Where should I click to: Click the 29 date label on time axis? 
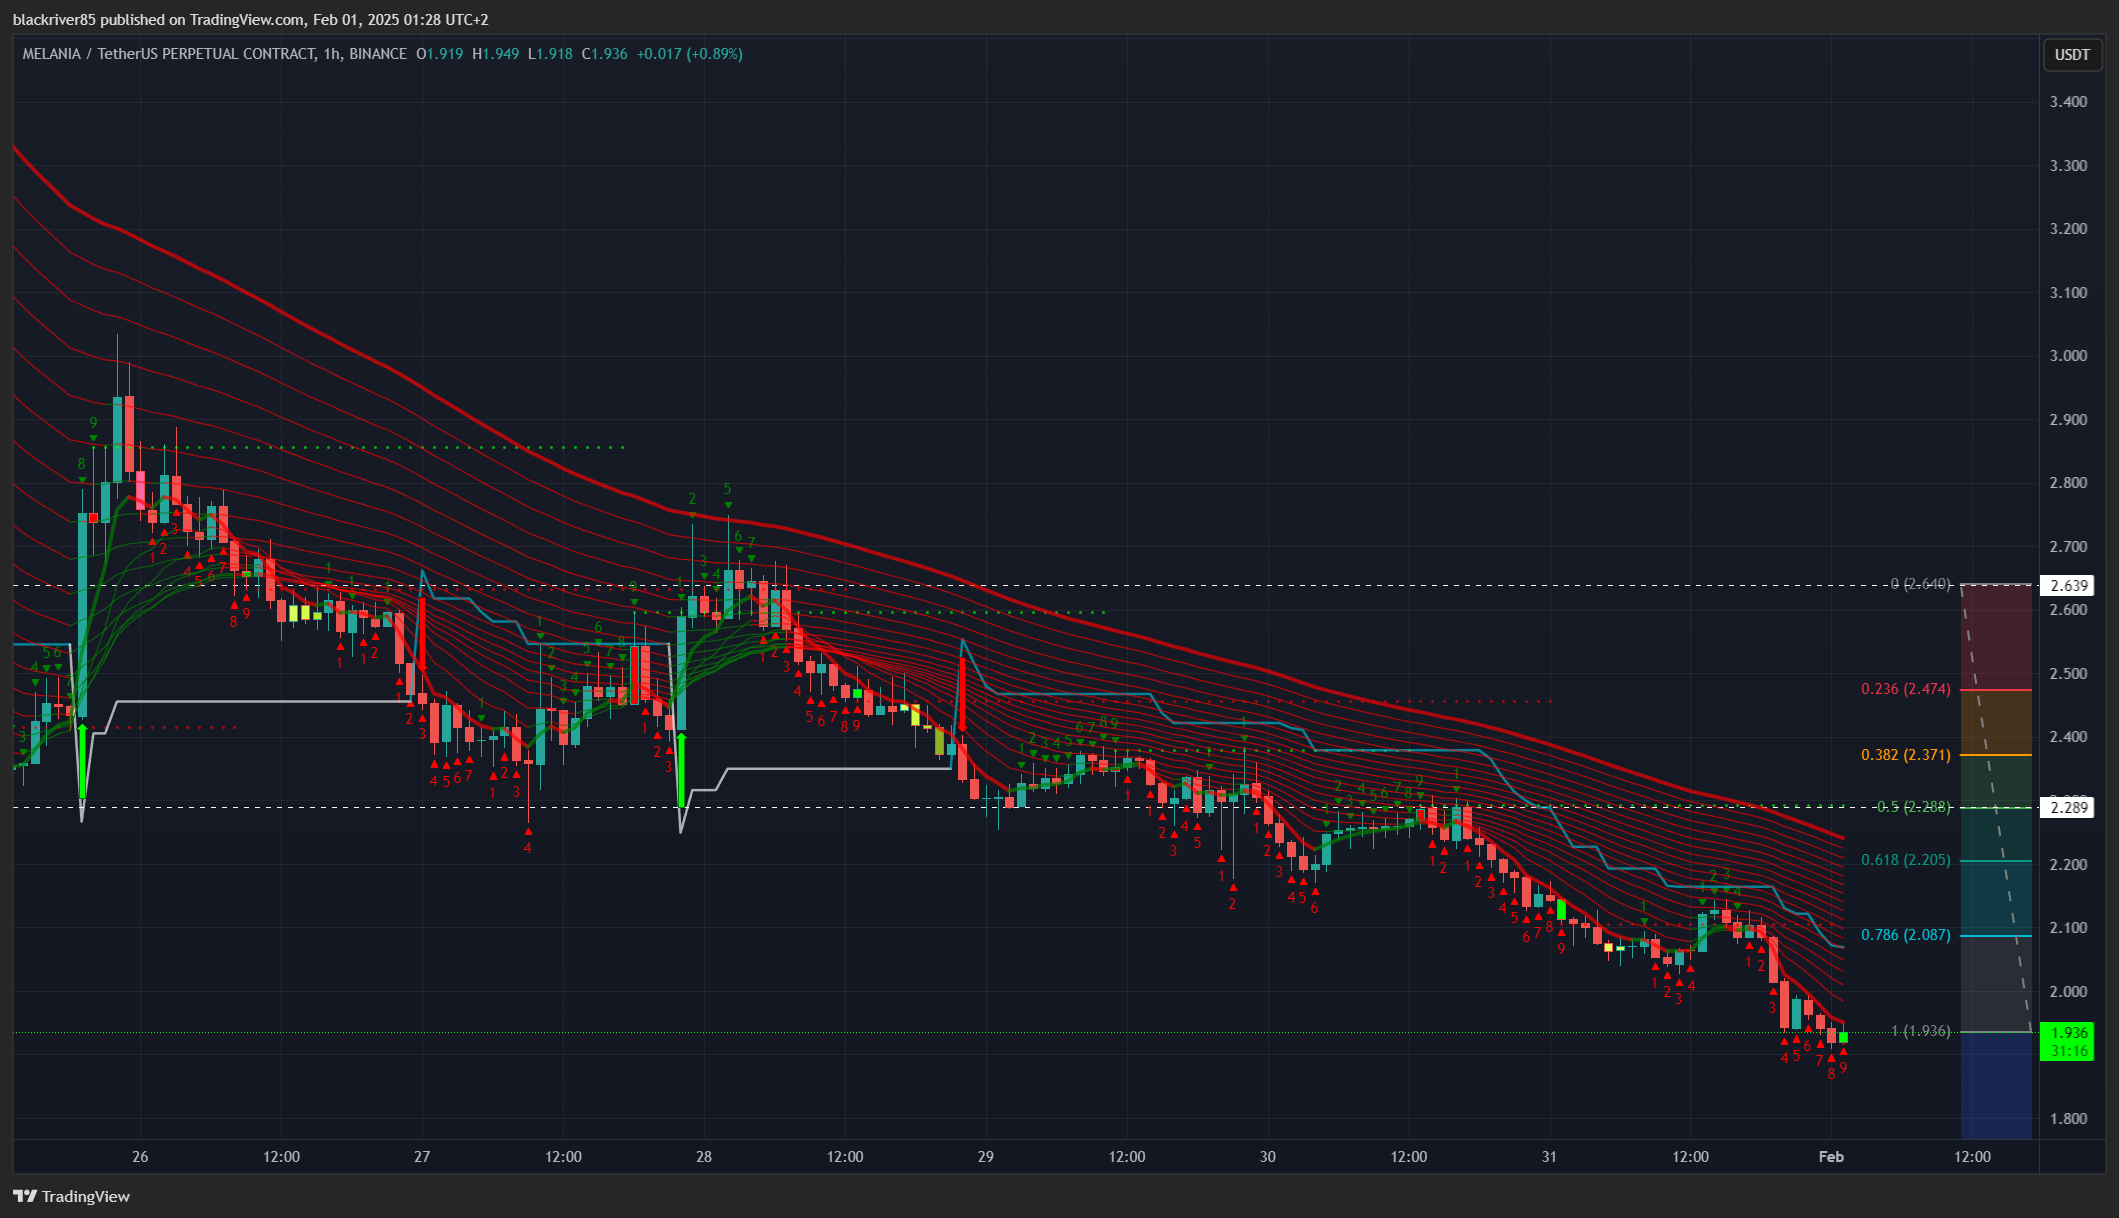click(x=986, y=1157)
